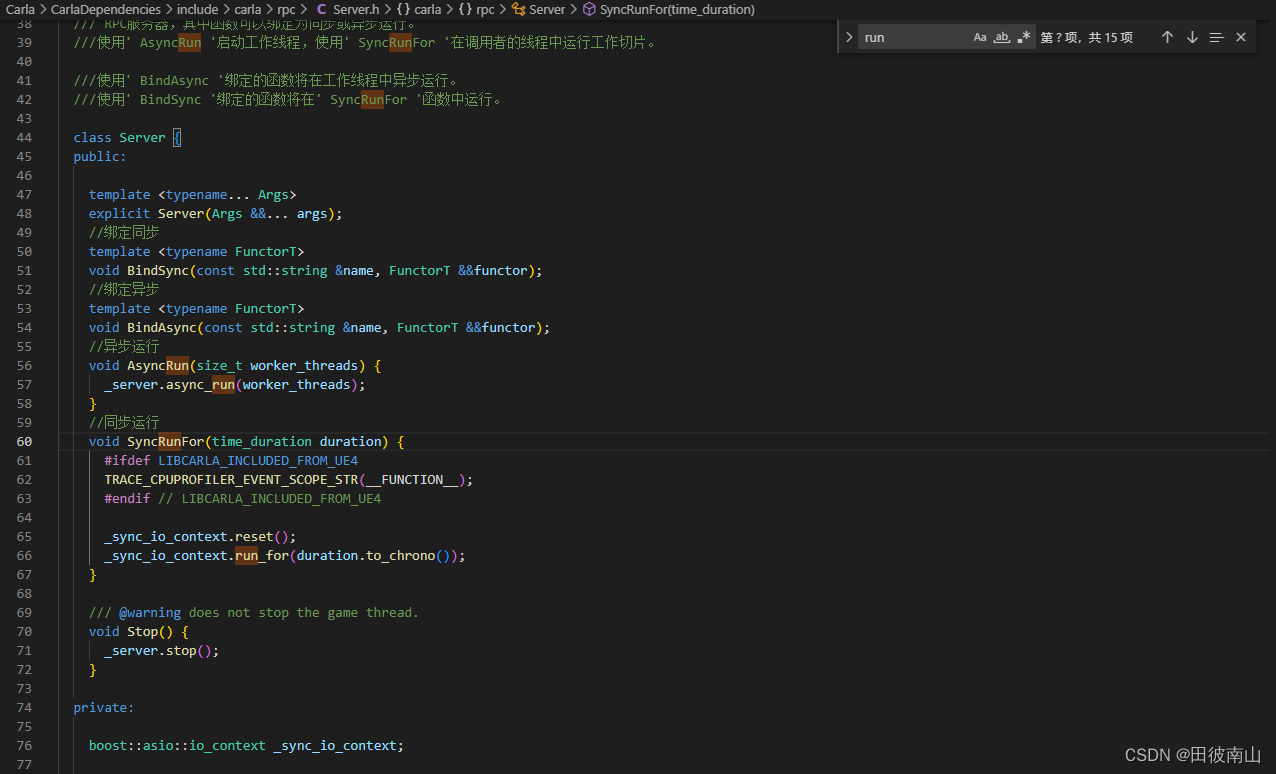Click '_server.async_run(worker_threads);' statement

[235, 384]
